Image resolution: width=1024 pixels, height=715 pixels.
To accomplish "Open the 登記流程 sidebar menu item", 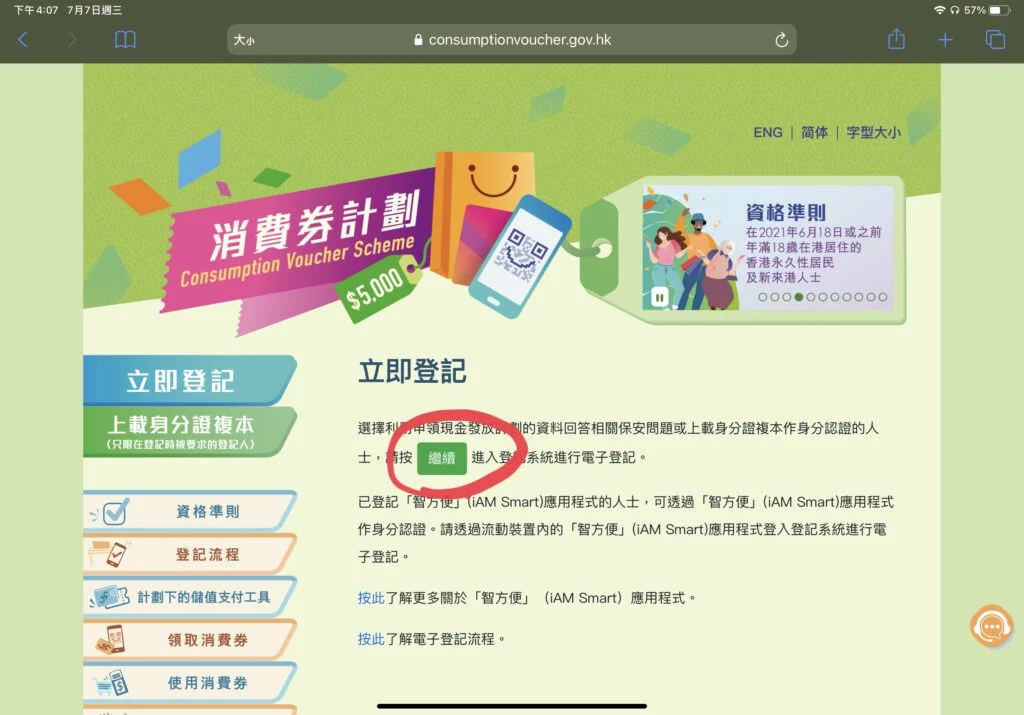I will (x=190, y=554).
